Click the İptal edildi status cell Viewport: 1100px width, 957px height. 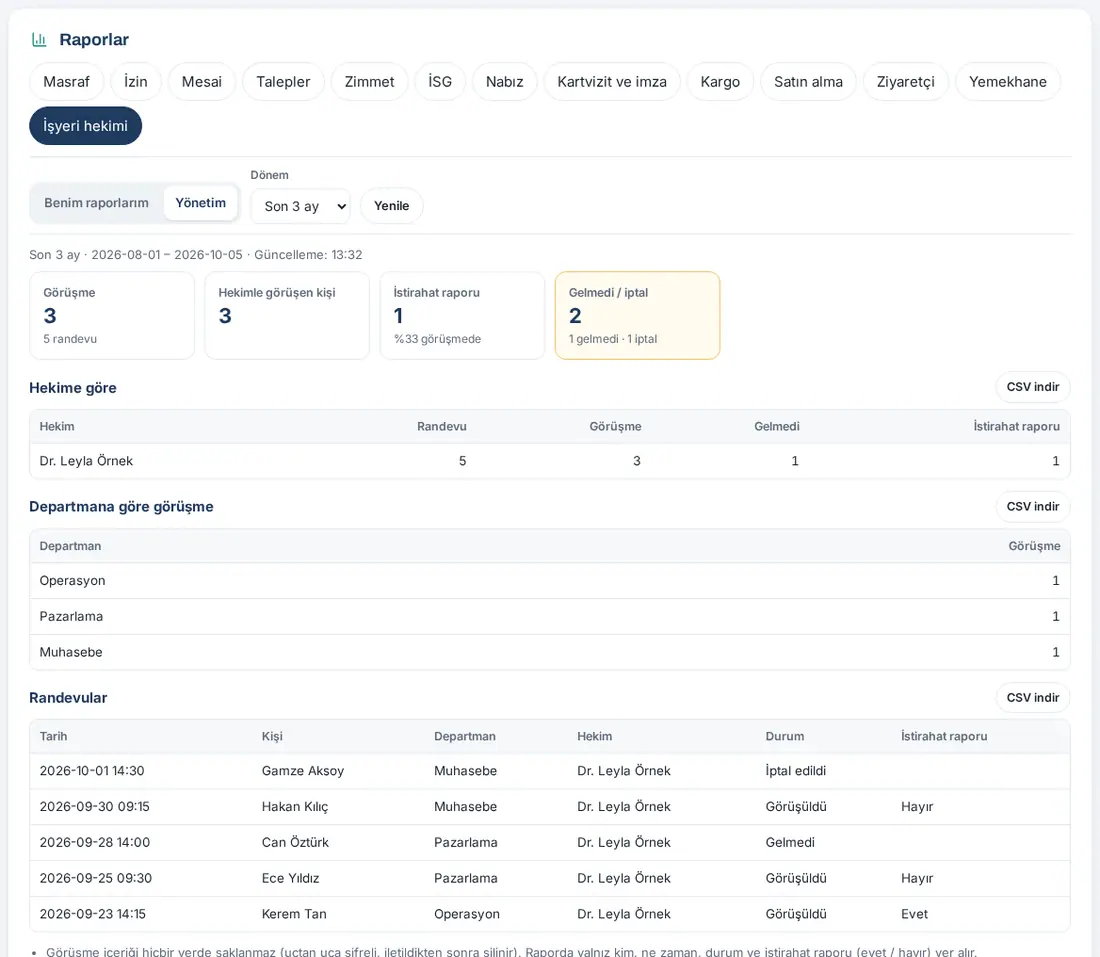coord(796,770)
